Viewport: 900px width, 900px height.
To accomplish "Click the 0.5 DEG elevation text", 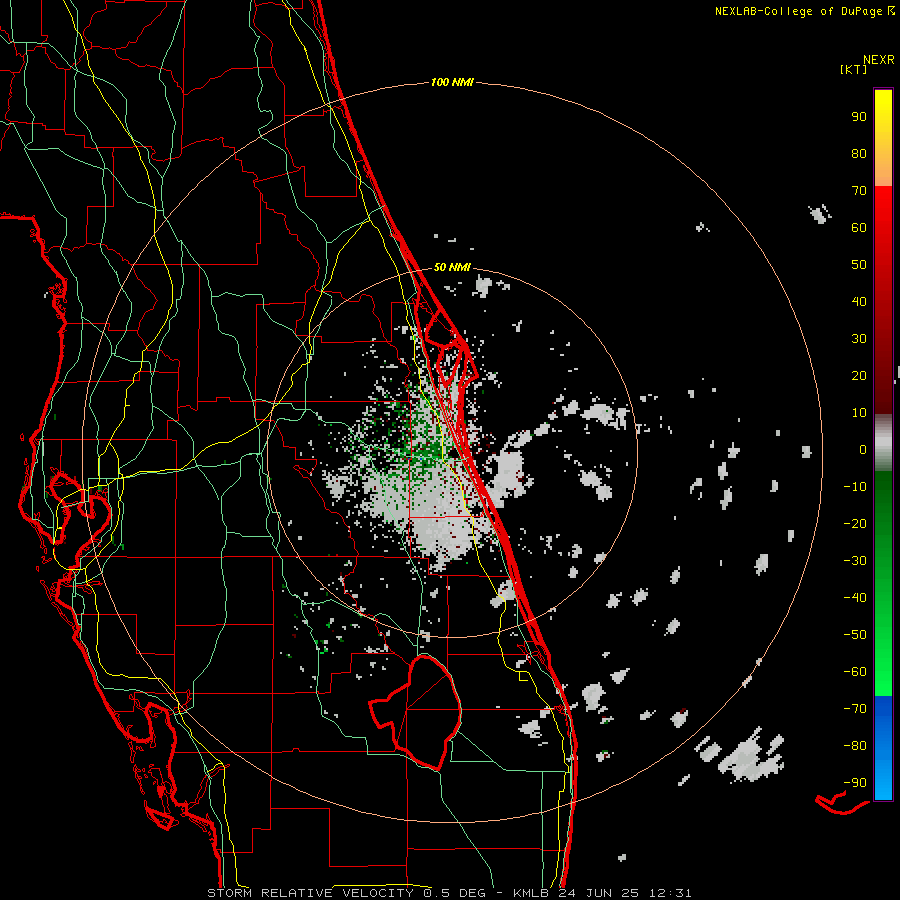I will [455, 893].
